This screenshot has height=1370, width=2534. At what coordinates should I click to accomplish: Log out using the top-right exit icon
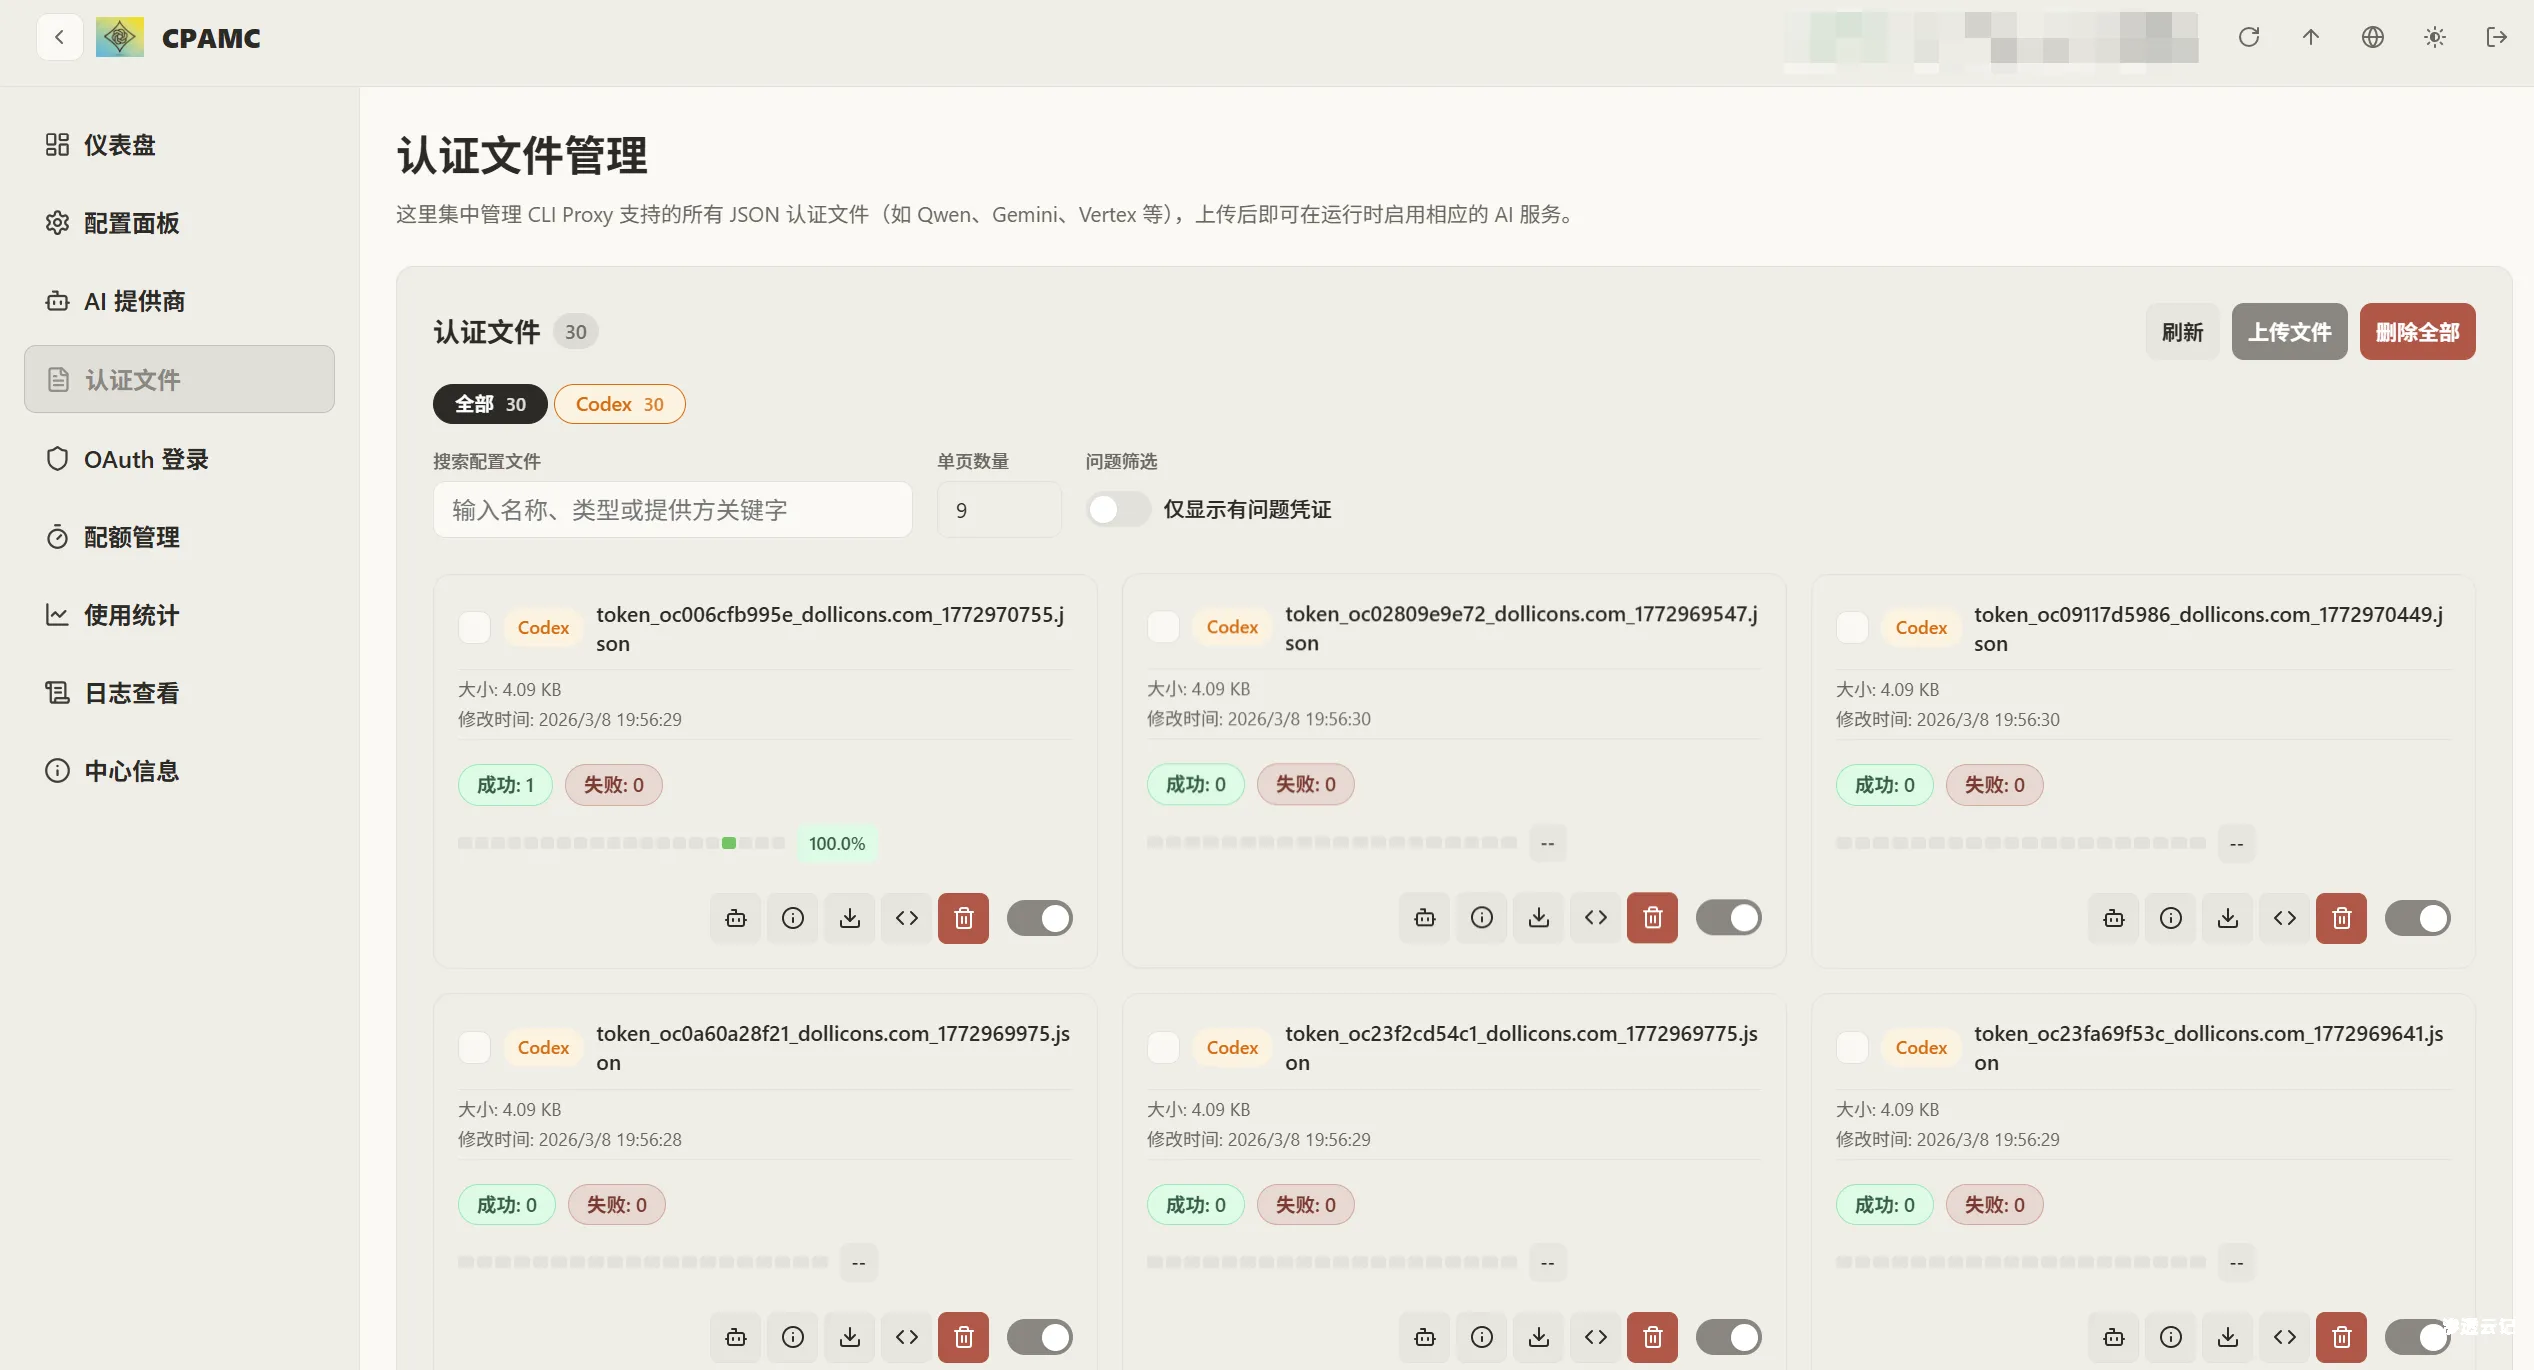2497,37
